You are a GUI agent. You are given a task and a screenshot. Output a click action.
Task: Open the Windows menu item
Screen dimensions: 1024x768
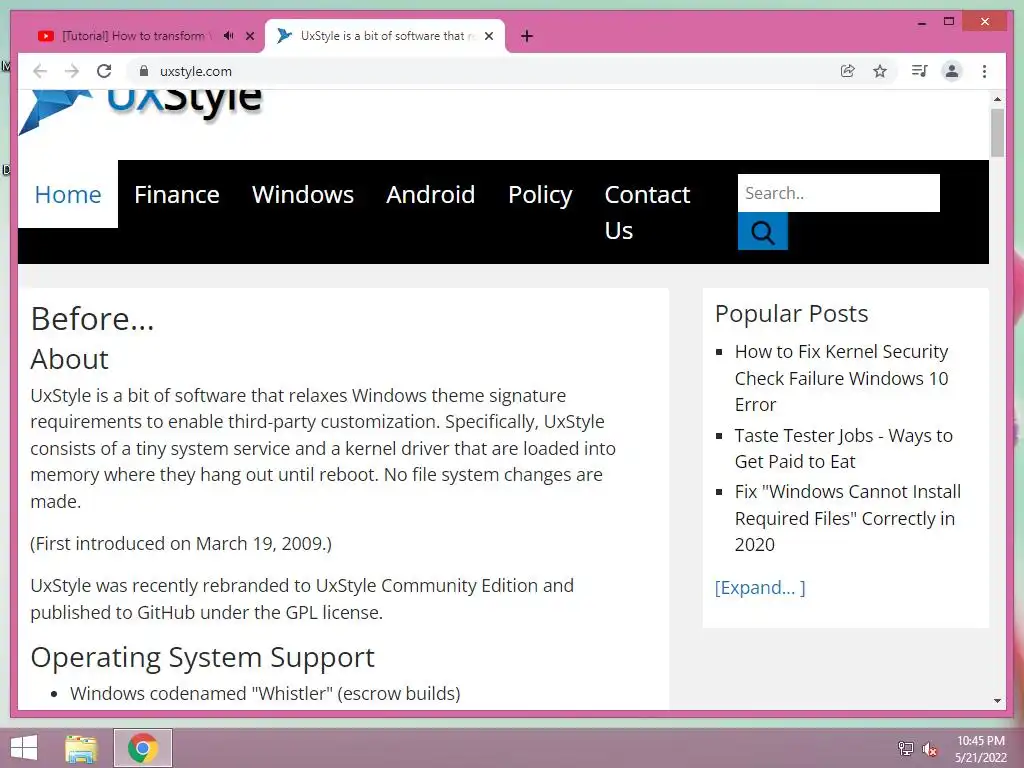point(303,195)
